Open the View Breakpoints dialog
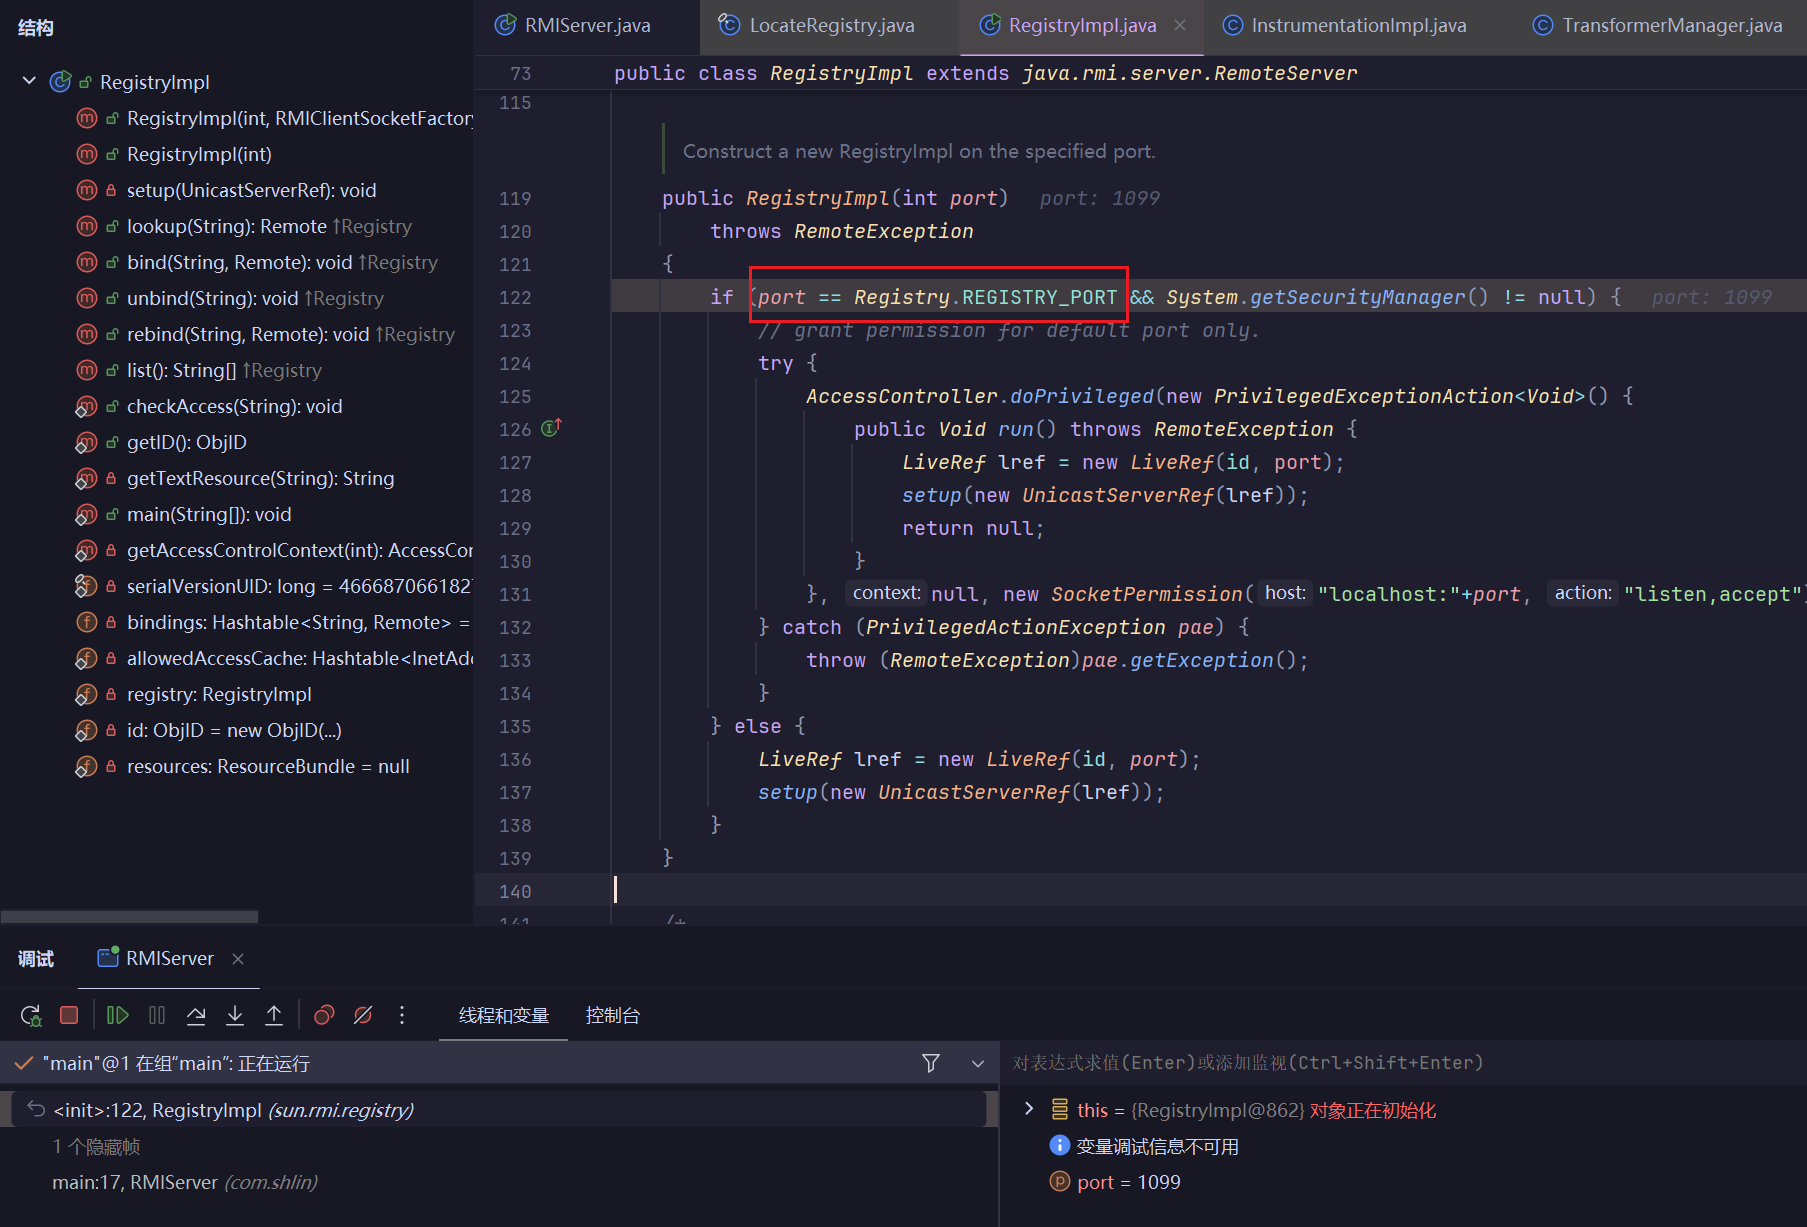 [324, 1016]
